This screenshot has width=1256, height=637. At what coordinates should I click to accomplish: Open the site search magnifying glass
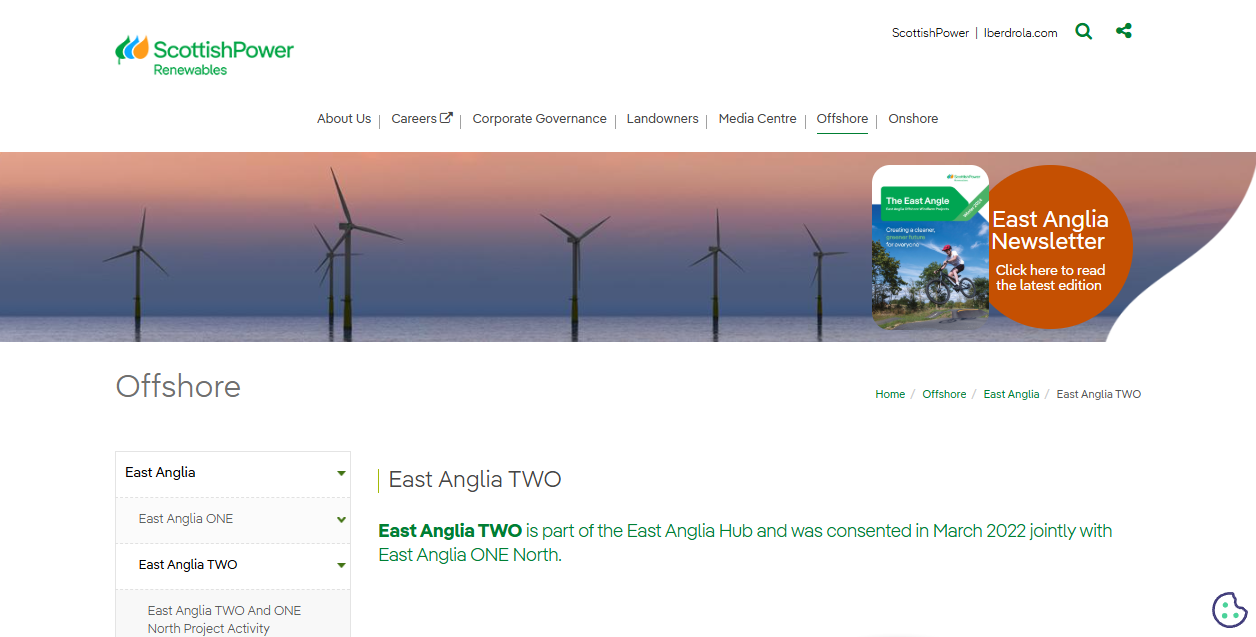pos(1083,31)
